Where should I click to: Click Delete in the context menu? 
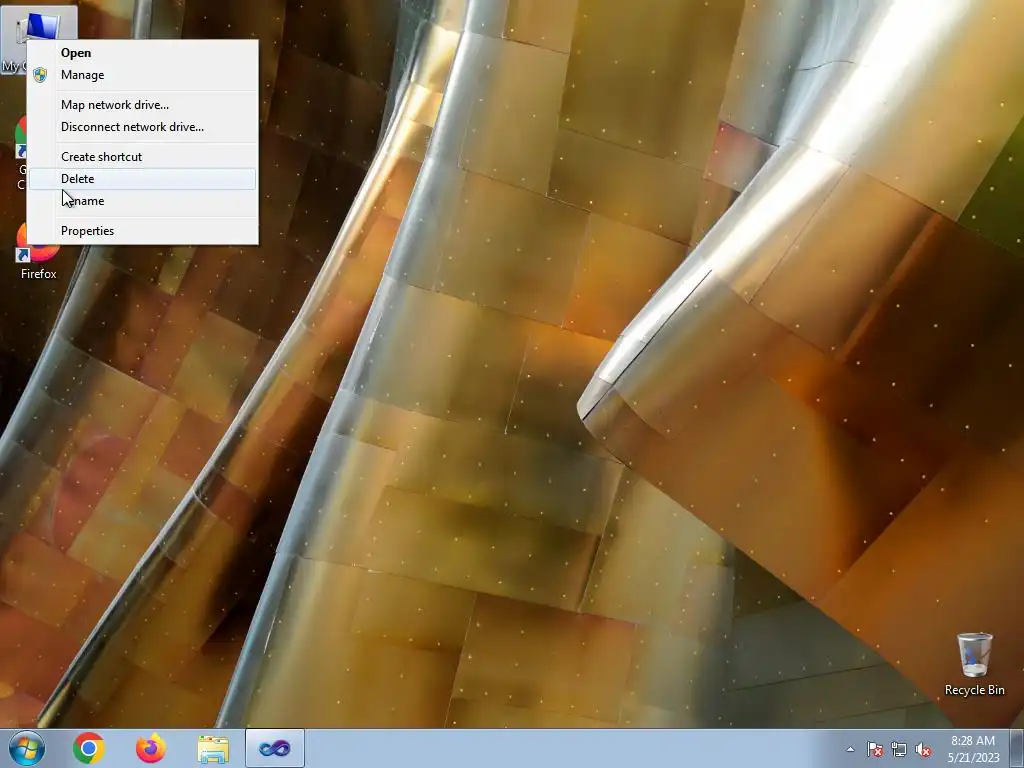(x=142, y=179)
